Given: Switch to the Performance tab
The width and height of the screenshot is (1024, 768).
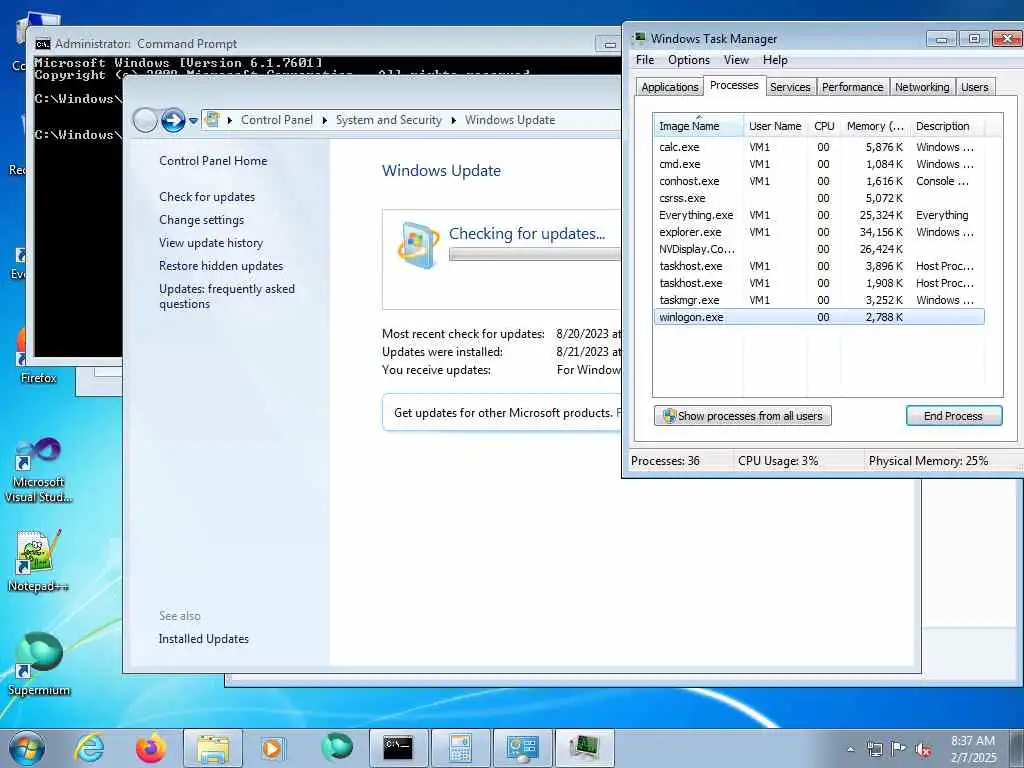Looking at the screenshot, I should tap(852, 87).
